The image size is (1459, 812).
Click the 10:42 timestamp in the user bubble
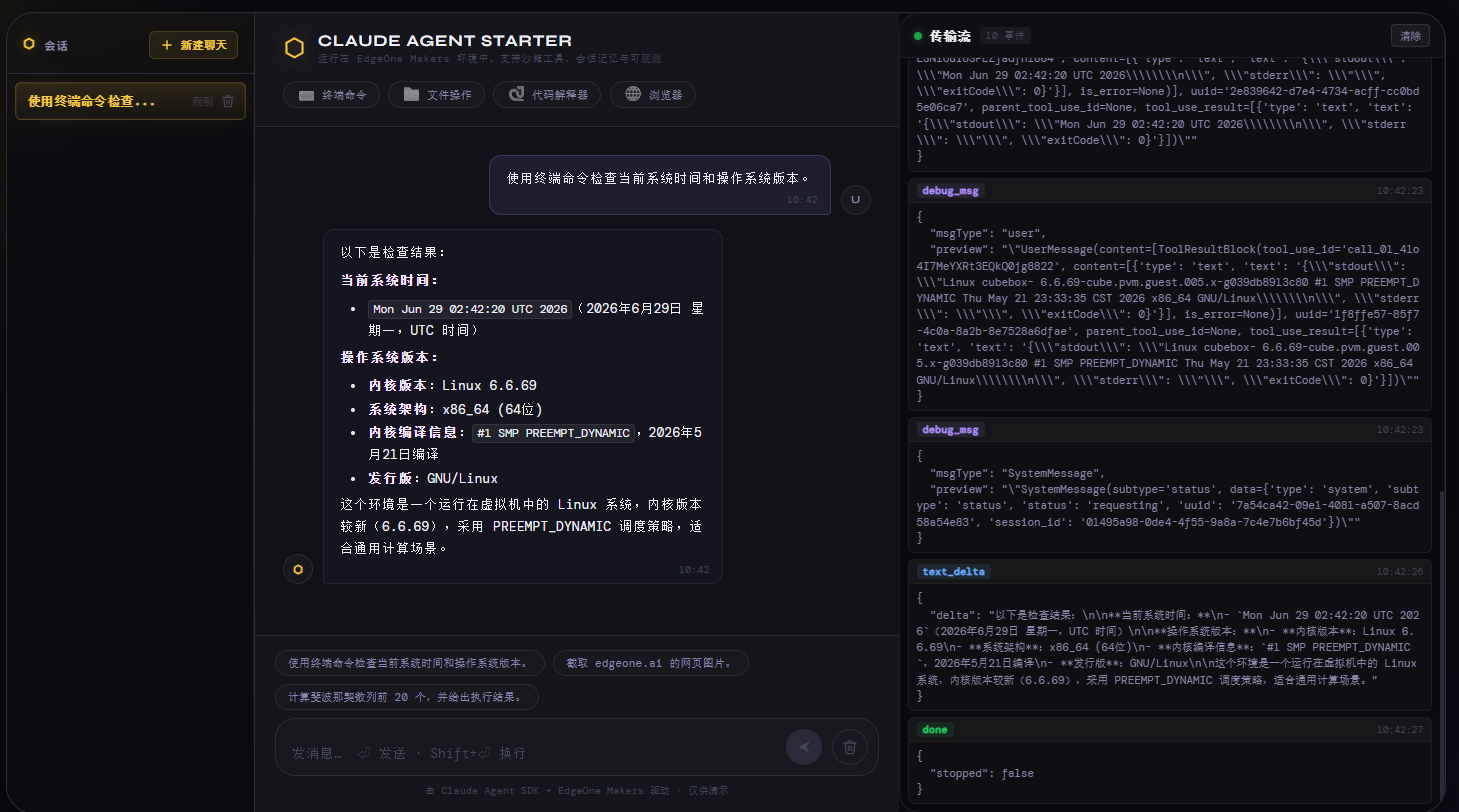click(x=802, y=200)
